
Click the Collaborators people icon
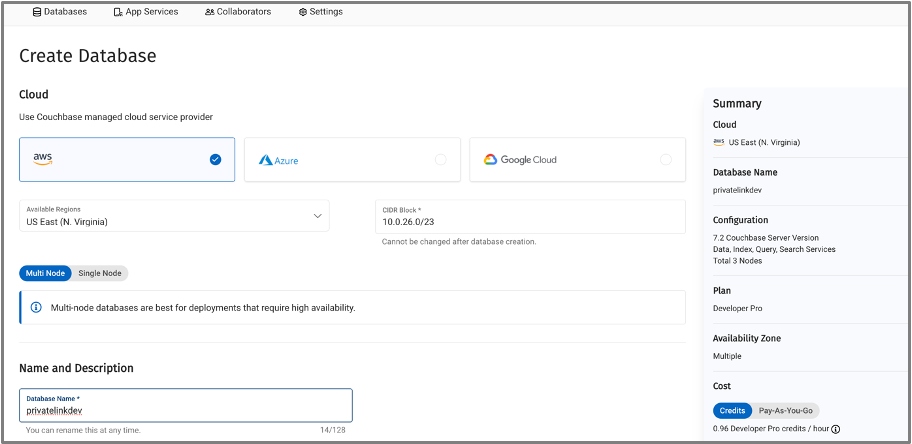(x=209, y=12)
